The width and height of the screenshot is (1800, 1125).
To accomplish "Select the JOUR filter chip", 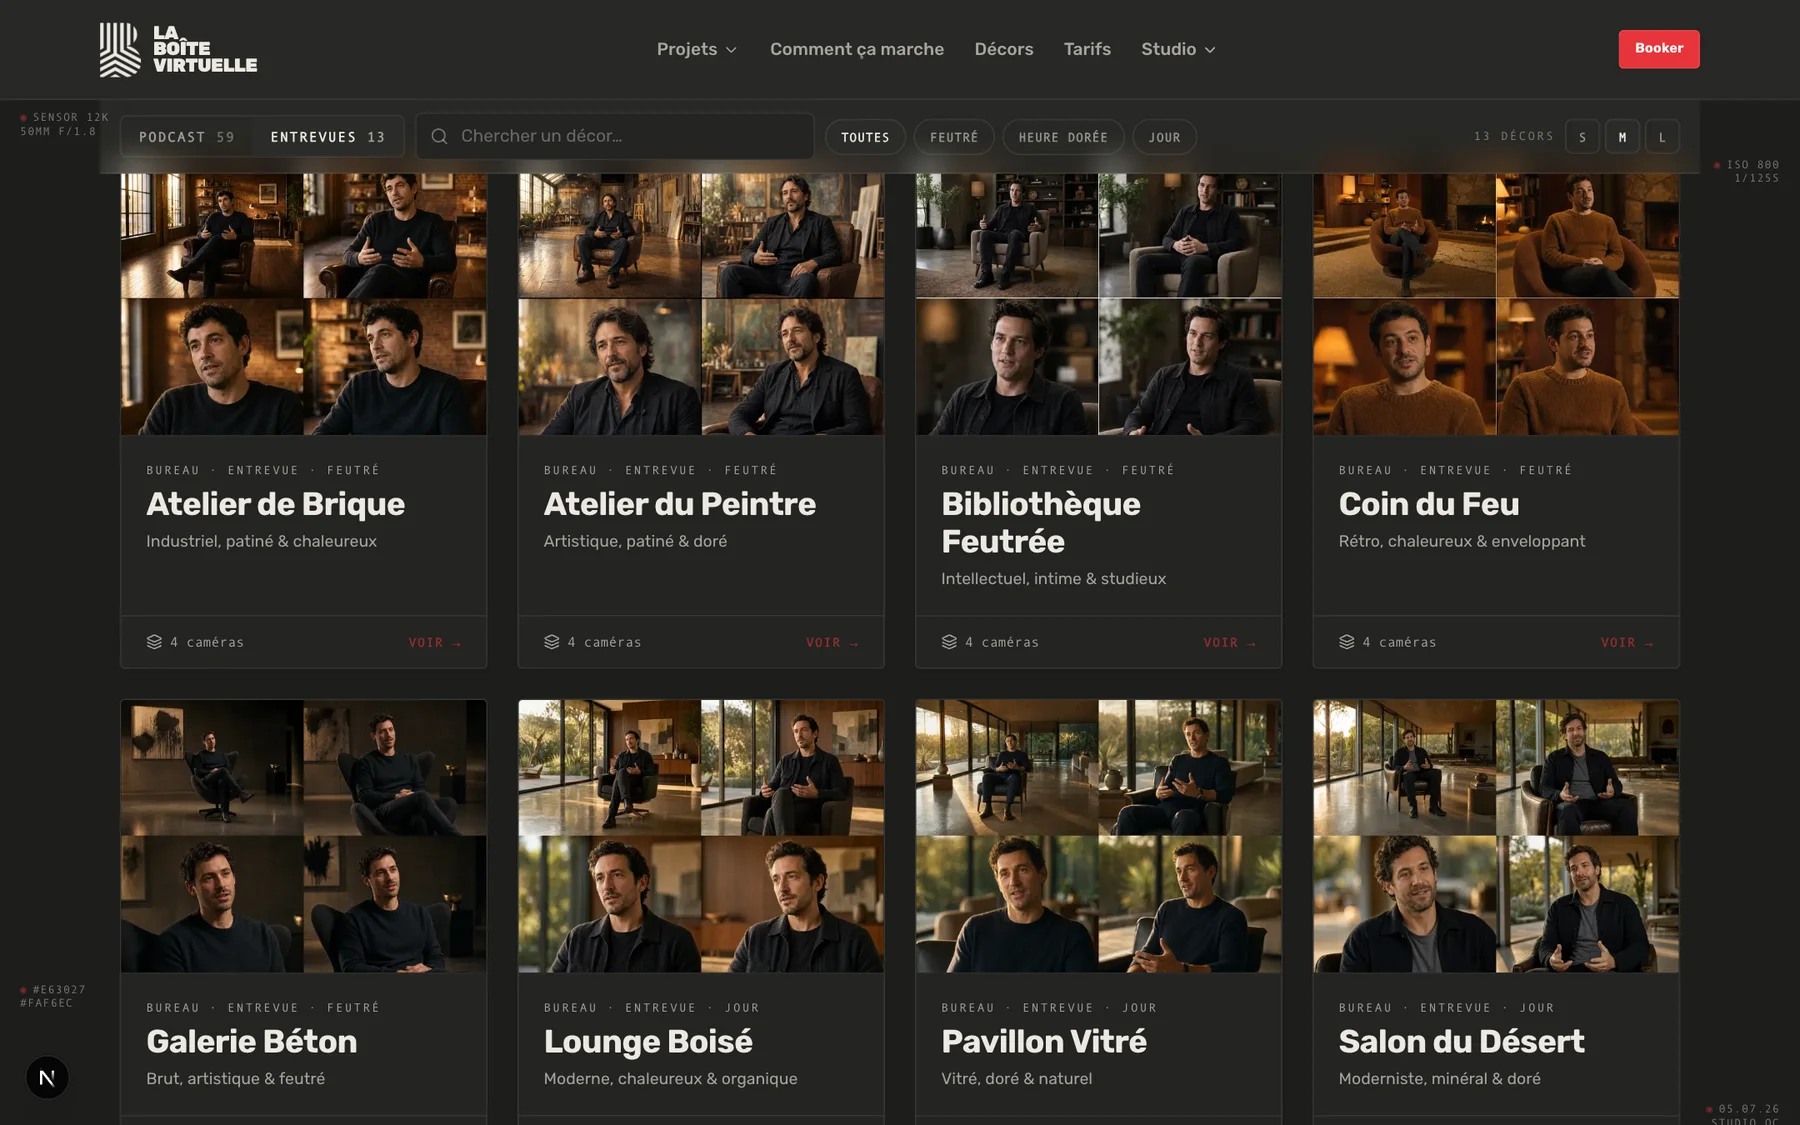I will click(1164, 137).
